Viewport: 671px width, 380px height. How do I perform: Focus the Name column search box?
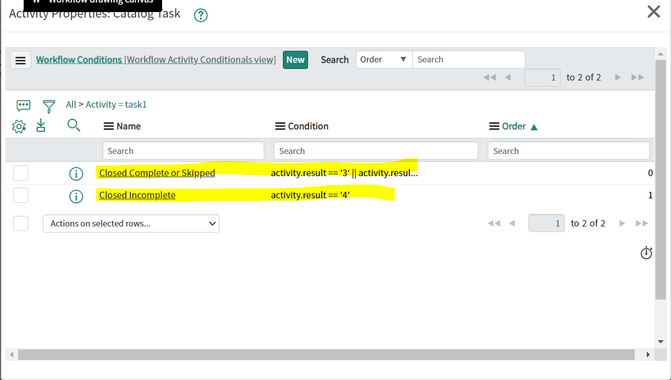183,151
